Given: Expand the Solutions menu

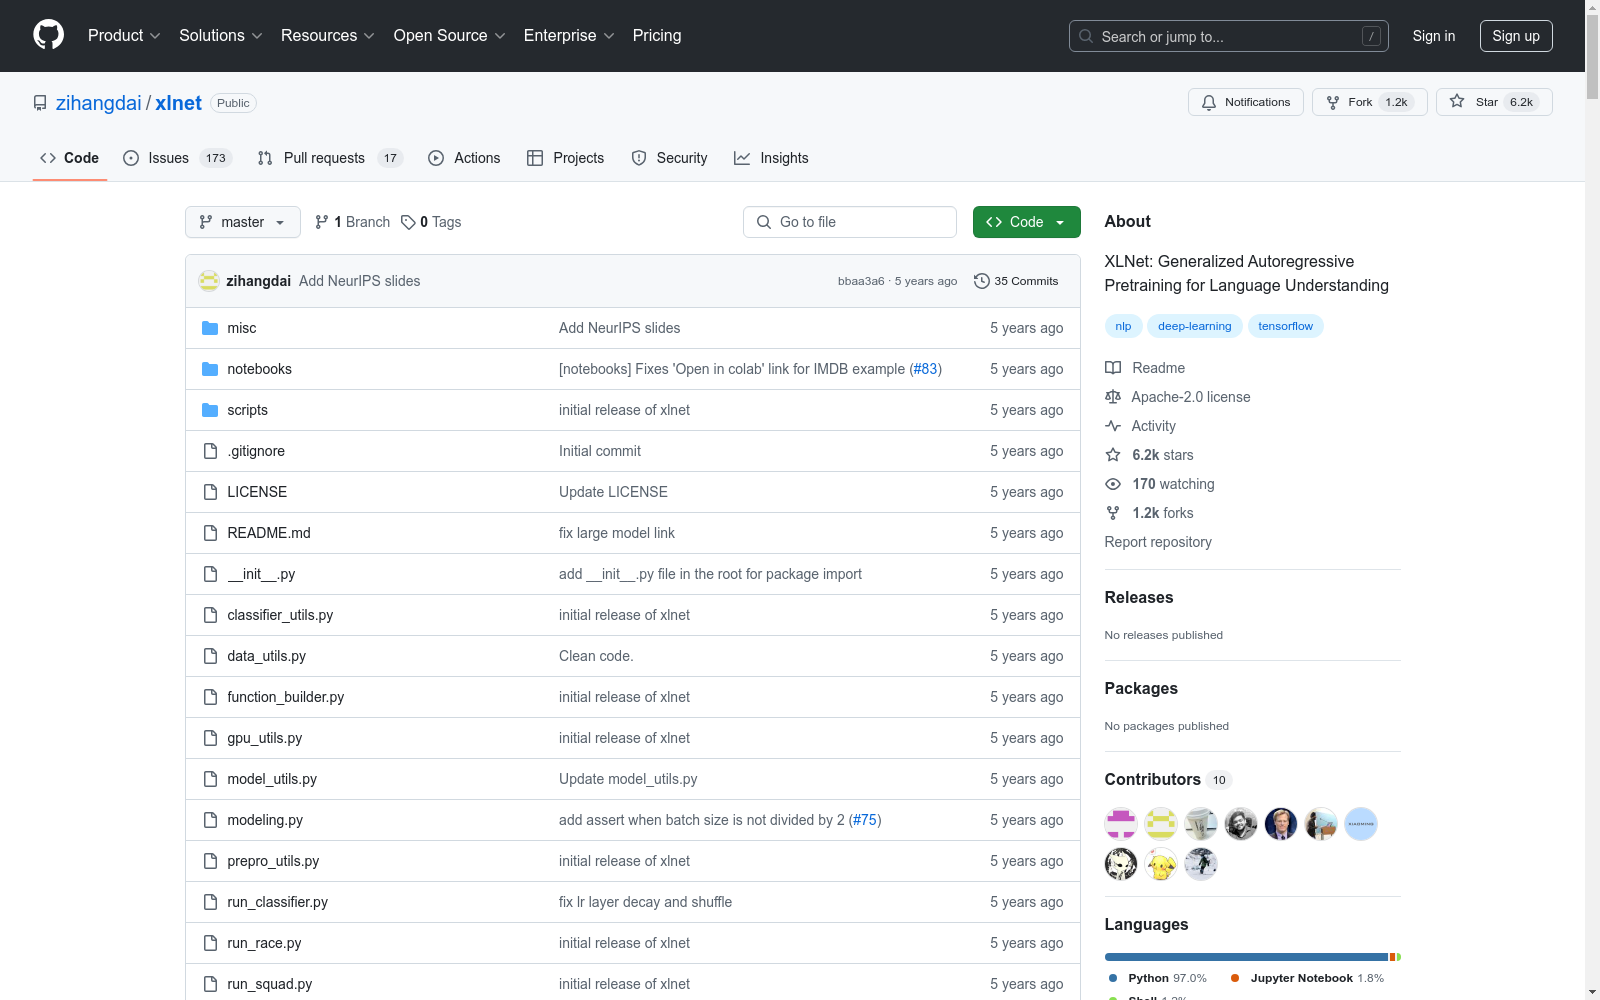Looking at the screenshot, I should click(x=221, y=36).
